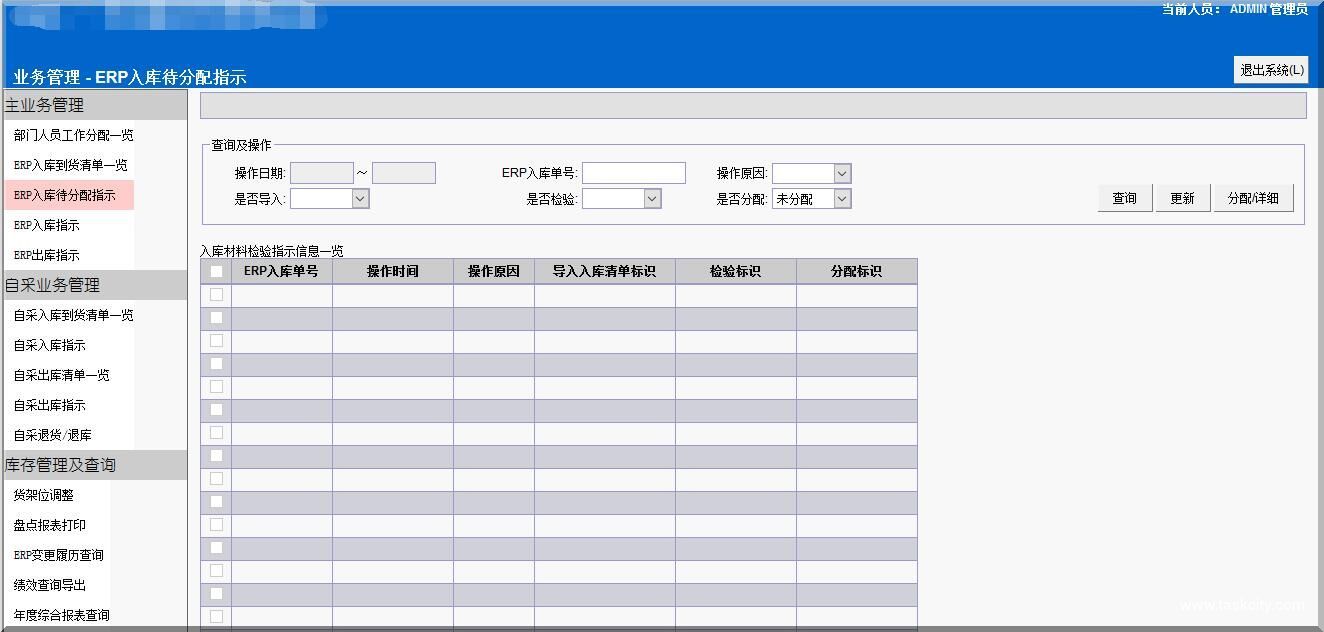
Task: Select ERP入库到货清单一览 menu item
Action: coord(70,165)
